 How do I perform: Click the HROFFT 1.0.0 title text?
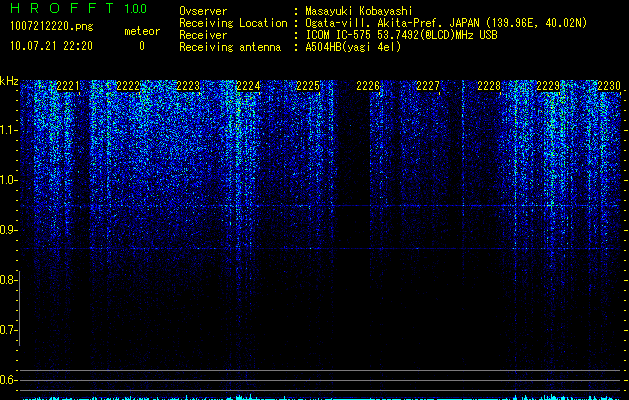click(78, 8)
